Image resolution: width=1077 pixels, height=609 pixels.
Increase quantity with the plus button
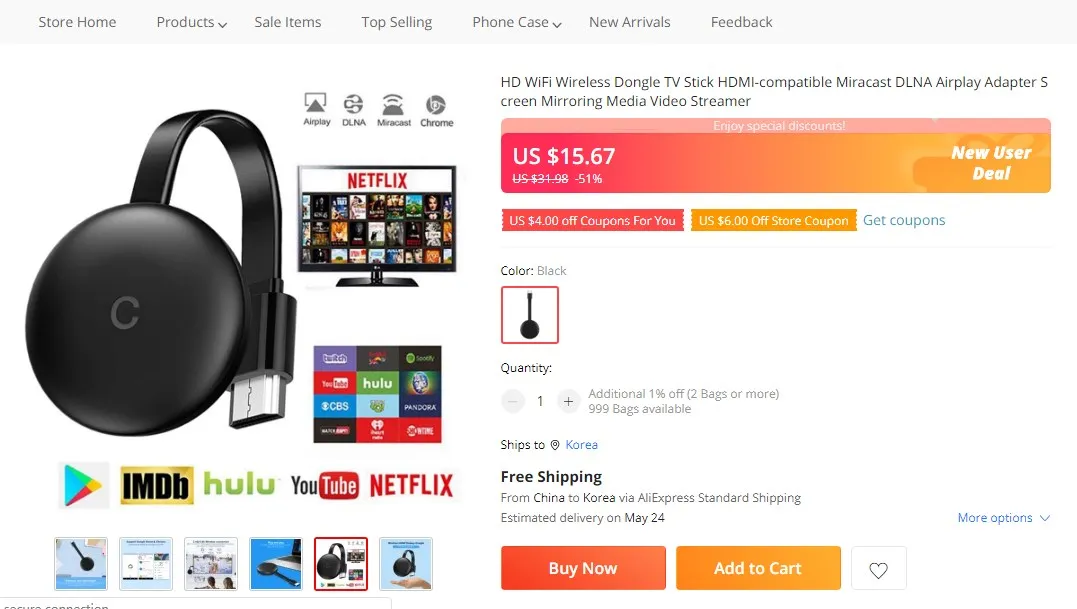click(x=568, y=401)
